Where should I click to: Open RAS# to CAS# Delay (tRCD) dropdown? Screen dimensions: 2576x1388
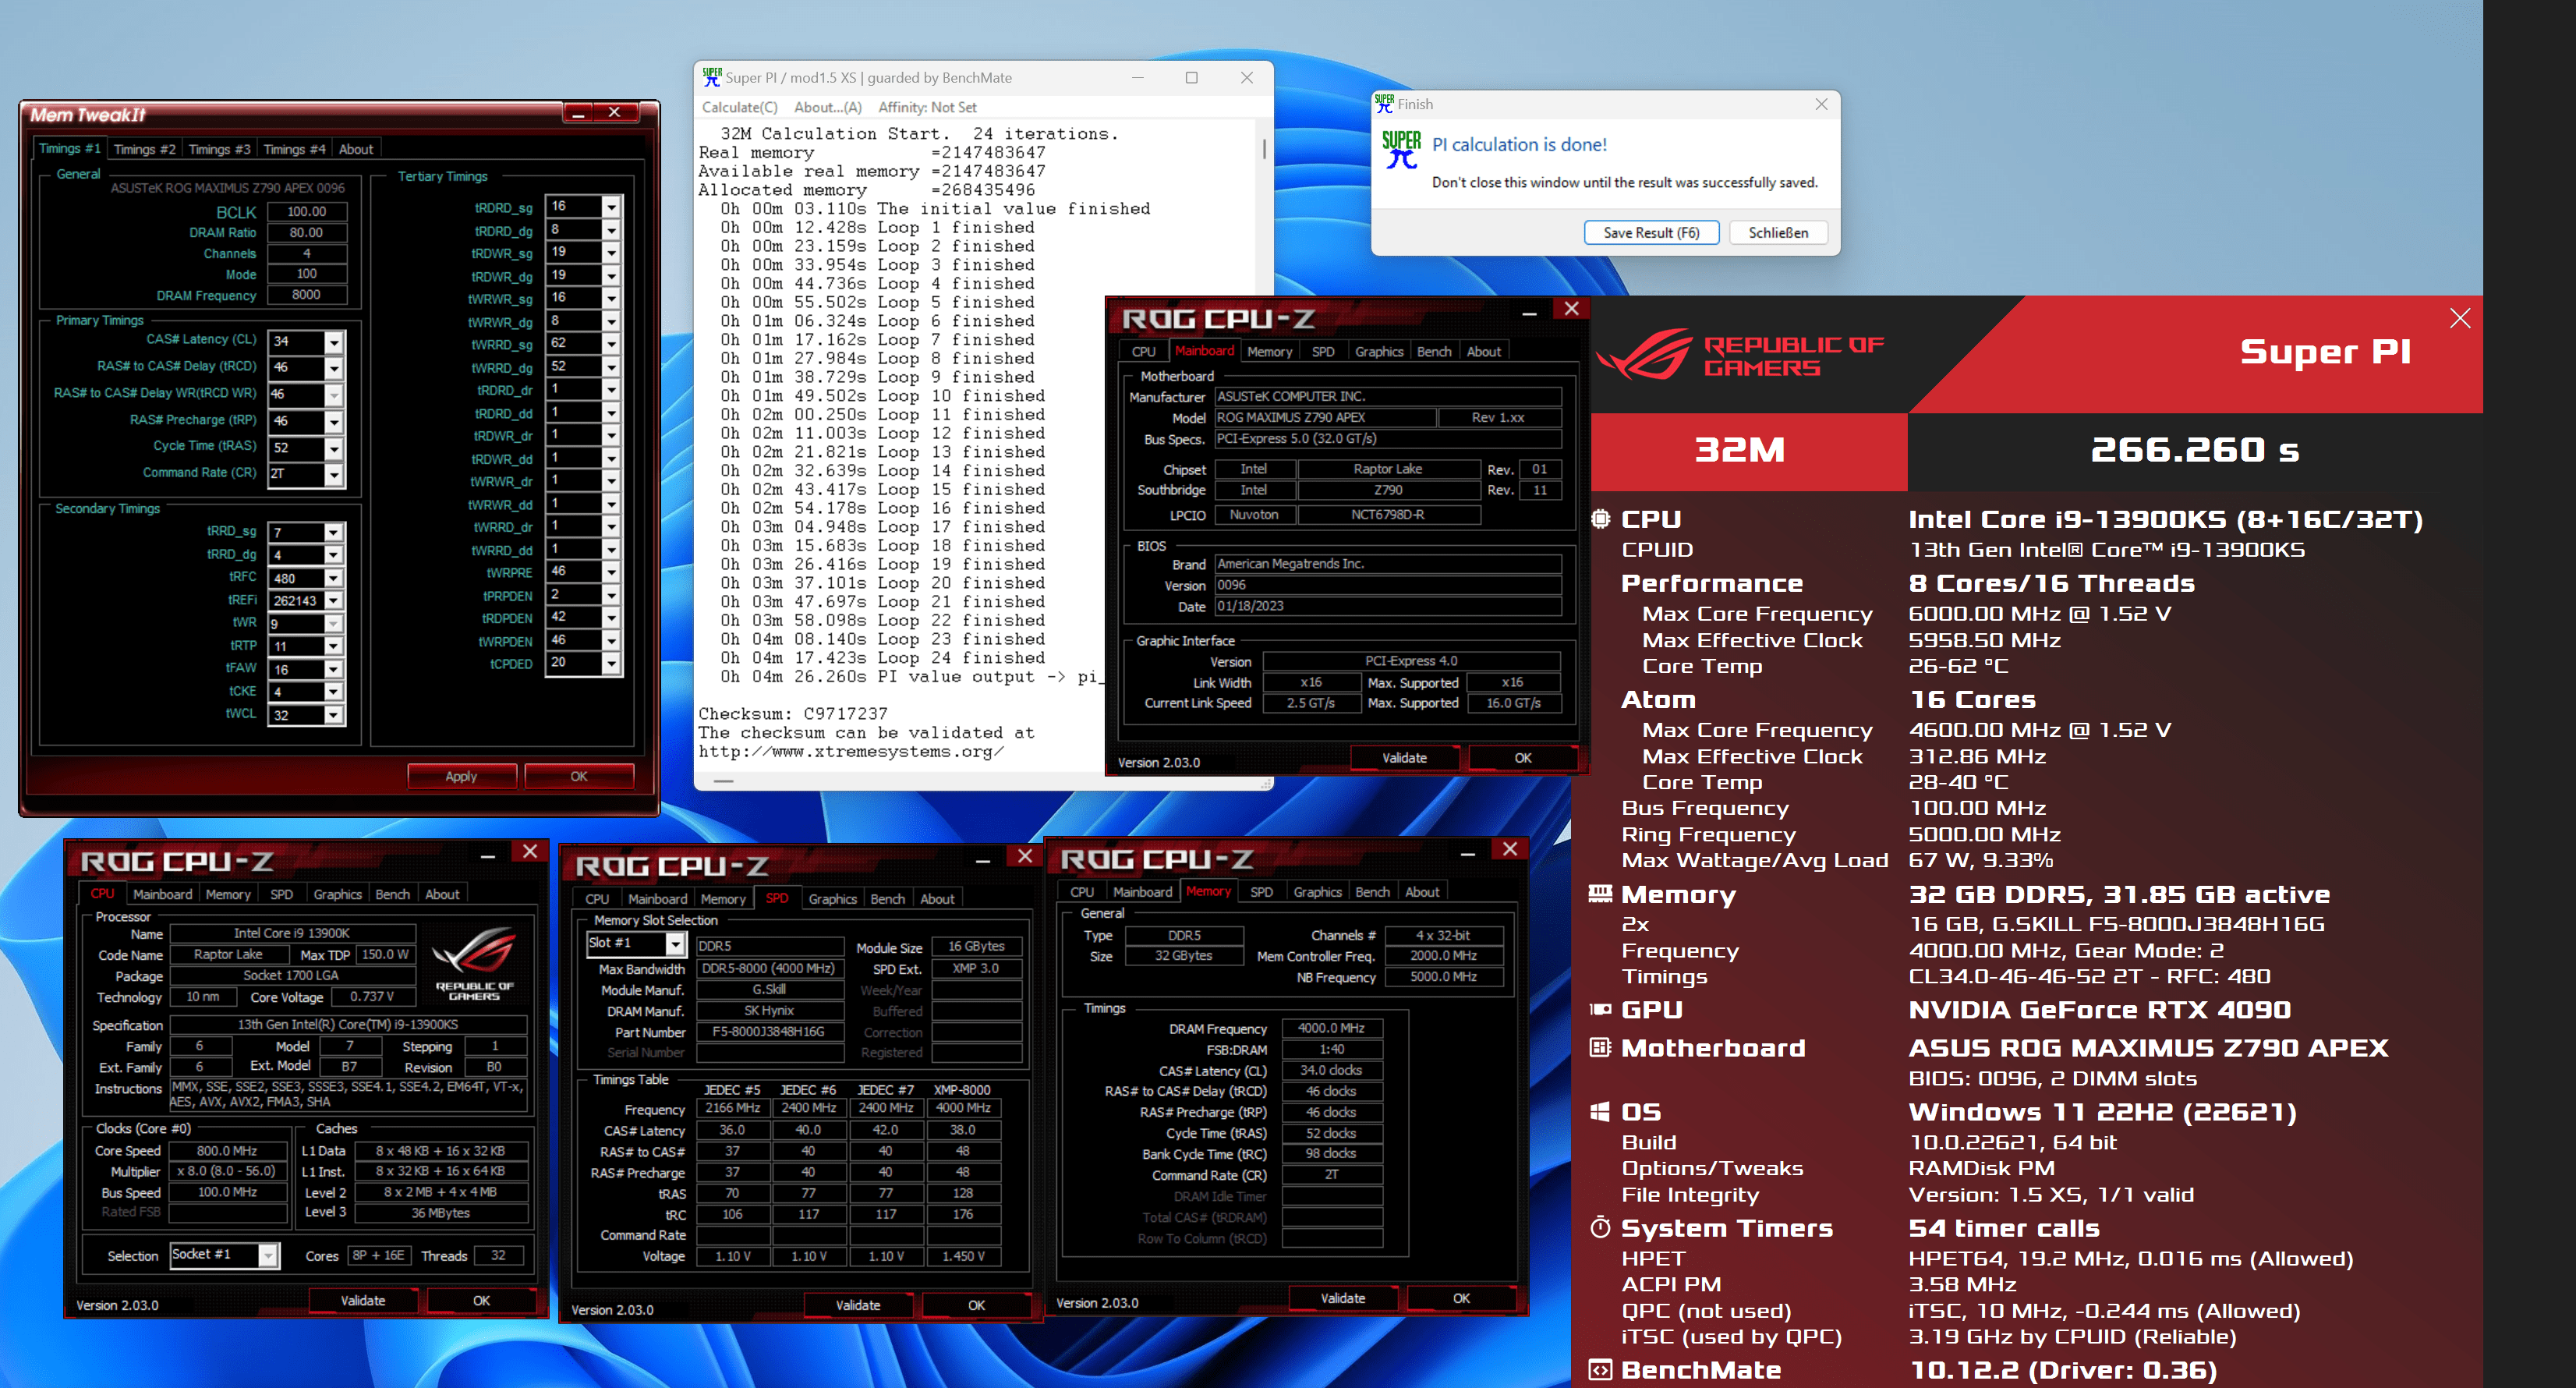click(334, 368)
